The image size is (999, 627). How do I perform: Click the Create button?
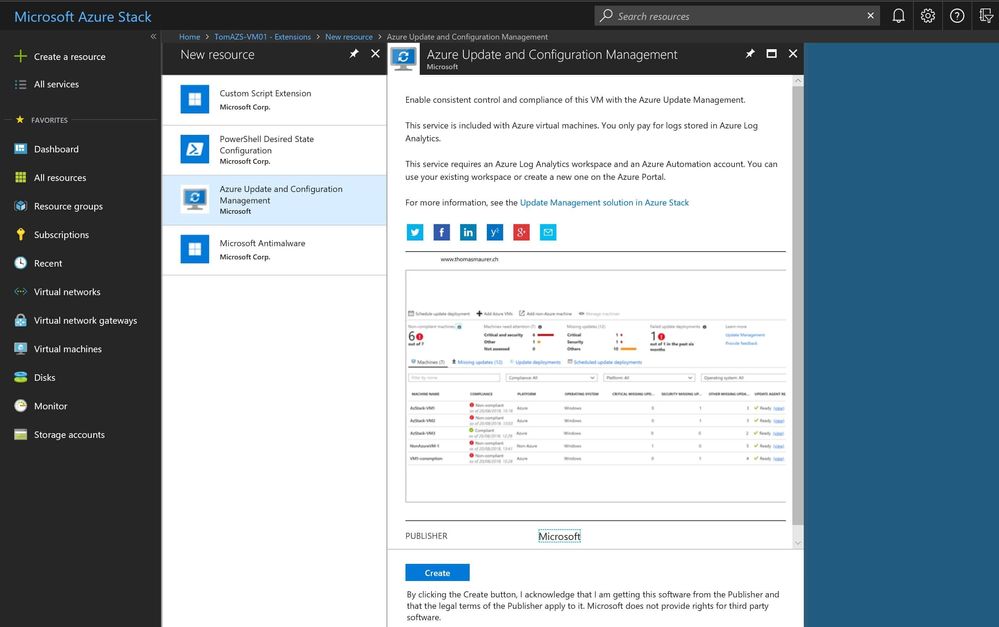tap(437, 573)
